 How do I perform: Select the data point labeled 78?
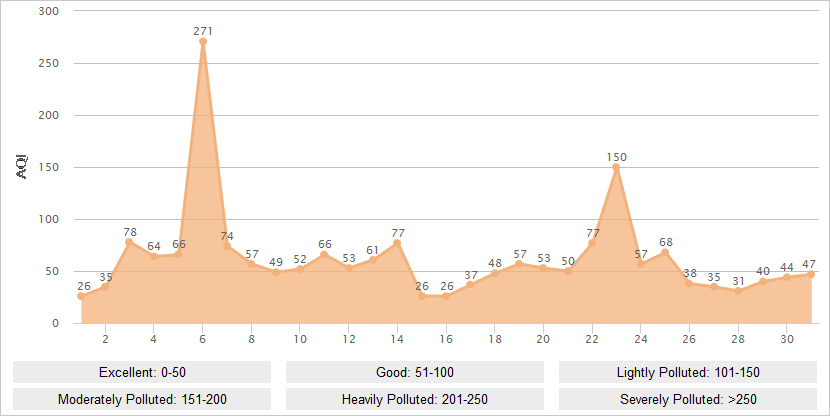click(129, 242)
